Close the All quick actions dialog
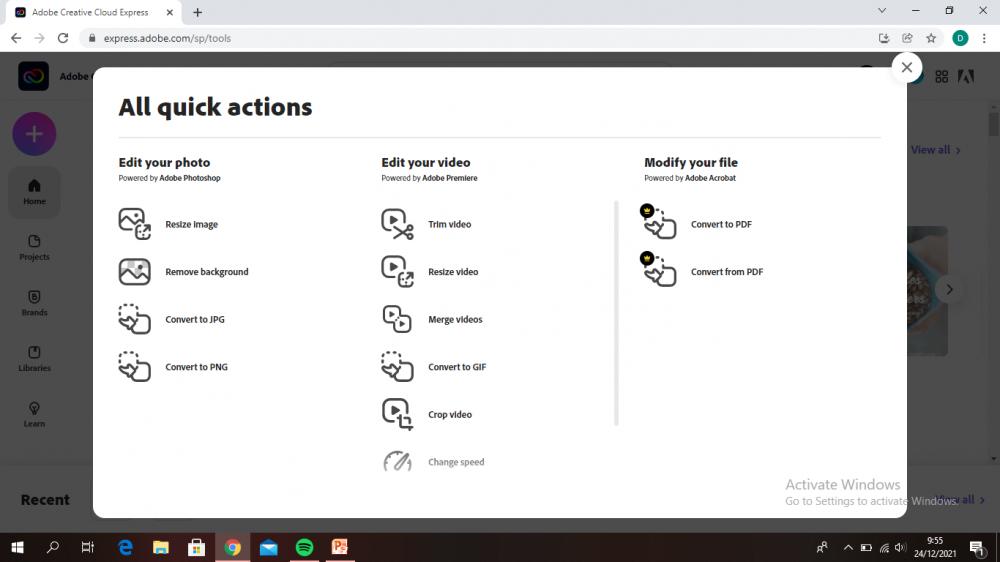 pos(906,67)
